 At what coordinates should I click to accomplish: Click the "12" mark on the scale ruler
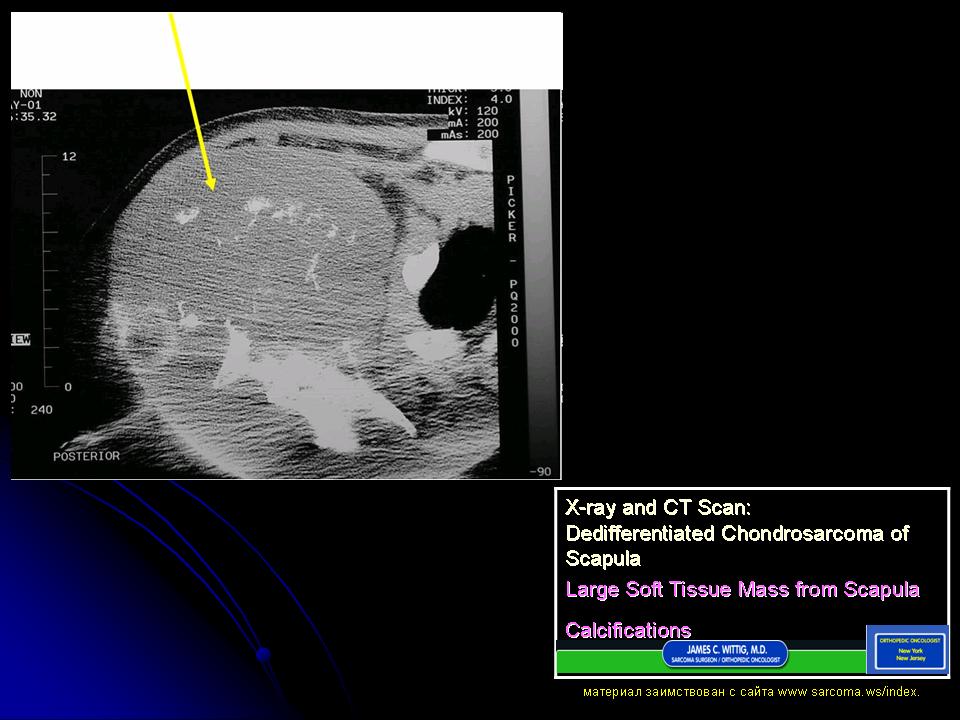(x=69, y=157)
